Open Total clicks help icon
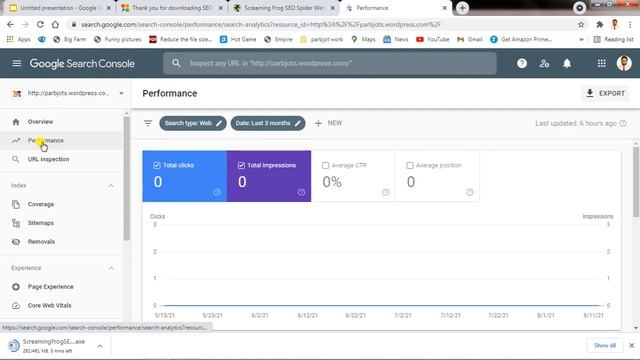Screen dimensions: 640x360 pos(217,192)
